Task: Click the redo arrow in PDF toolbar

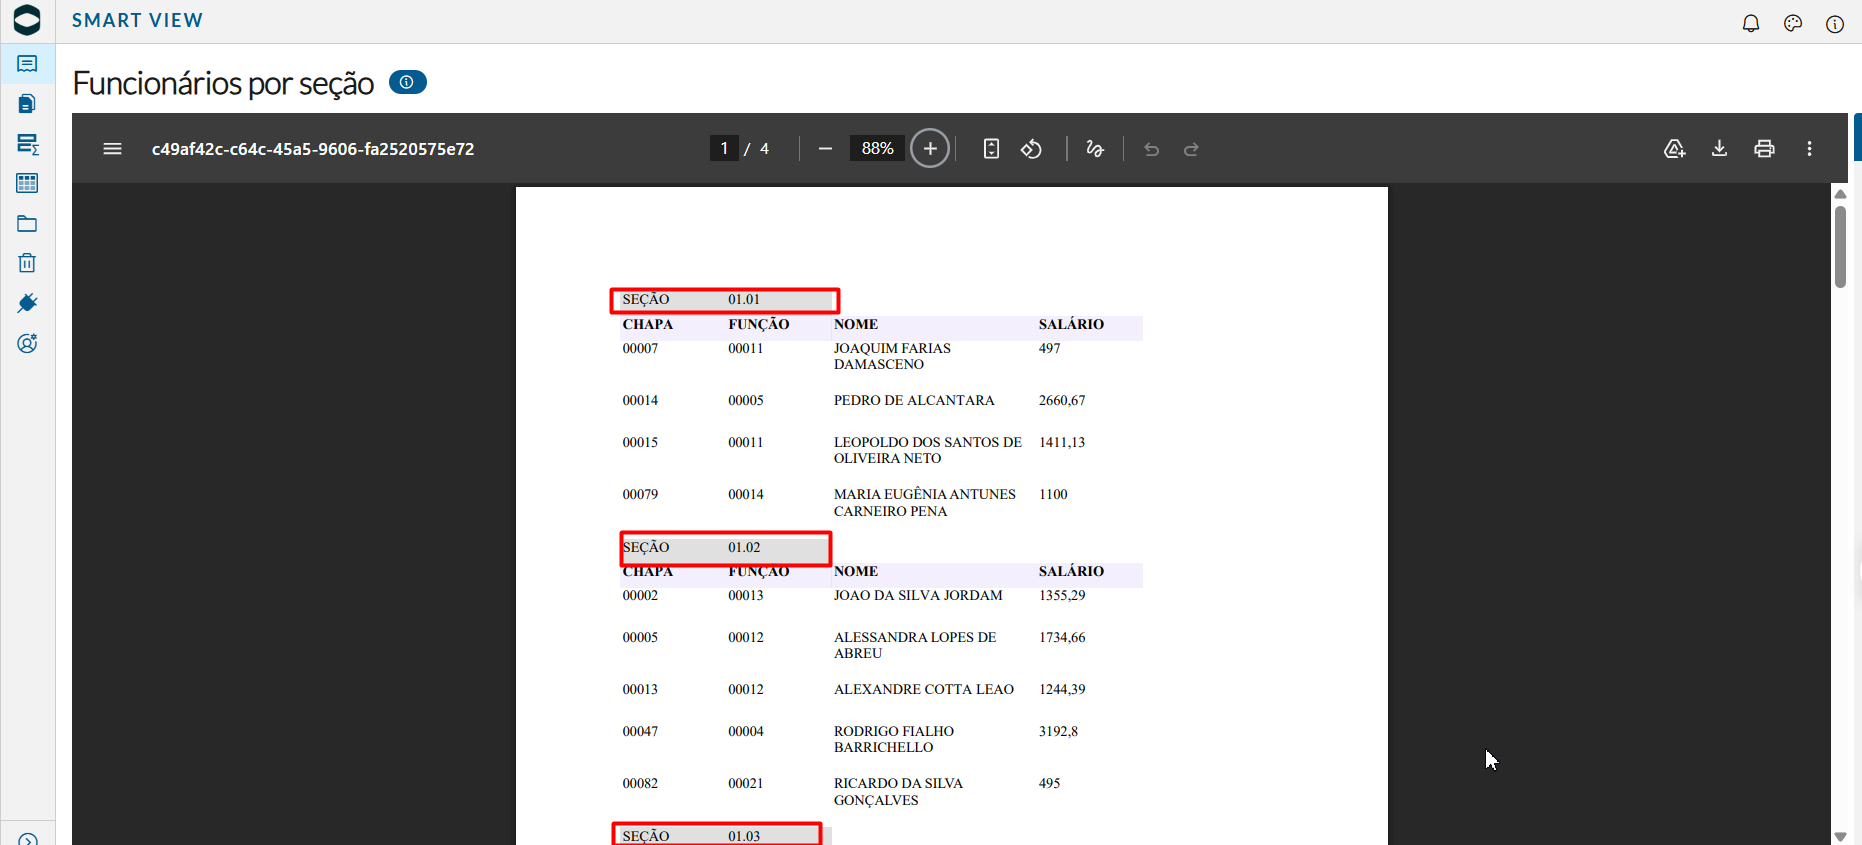Action: coord(1191,149)
